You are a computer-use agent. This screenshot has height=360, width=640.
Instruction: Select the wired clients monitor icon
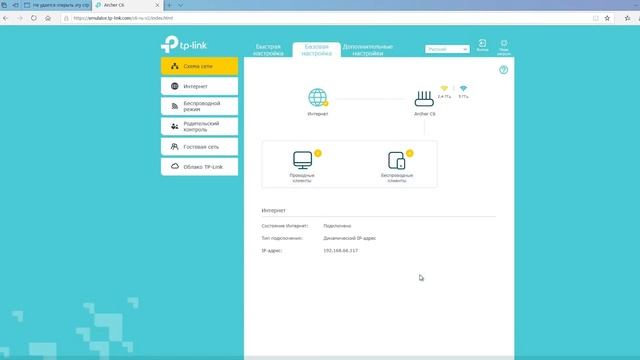click(302, 160)
